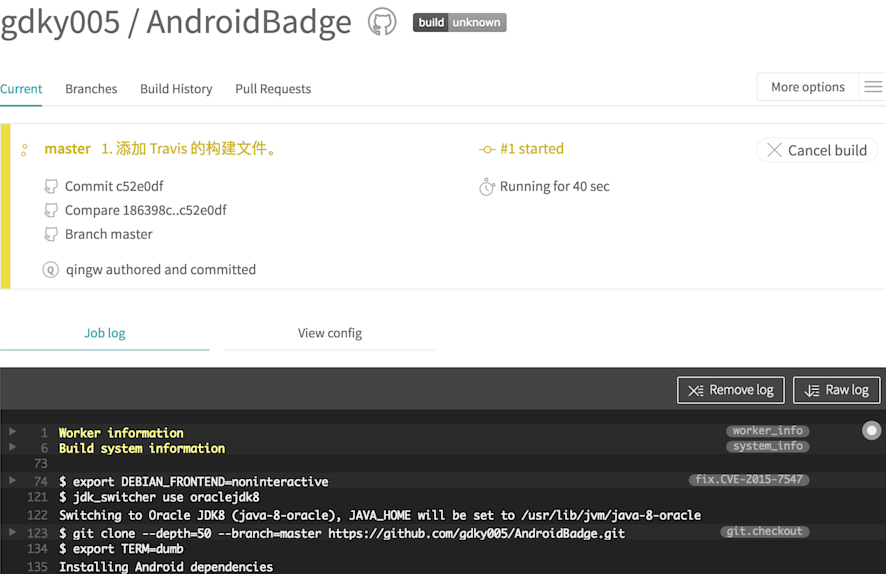This screenshot has height=574, width=886.
Task: Click the GitHub icon beside Commit c52e0df
Action: 51,186
